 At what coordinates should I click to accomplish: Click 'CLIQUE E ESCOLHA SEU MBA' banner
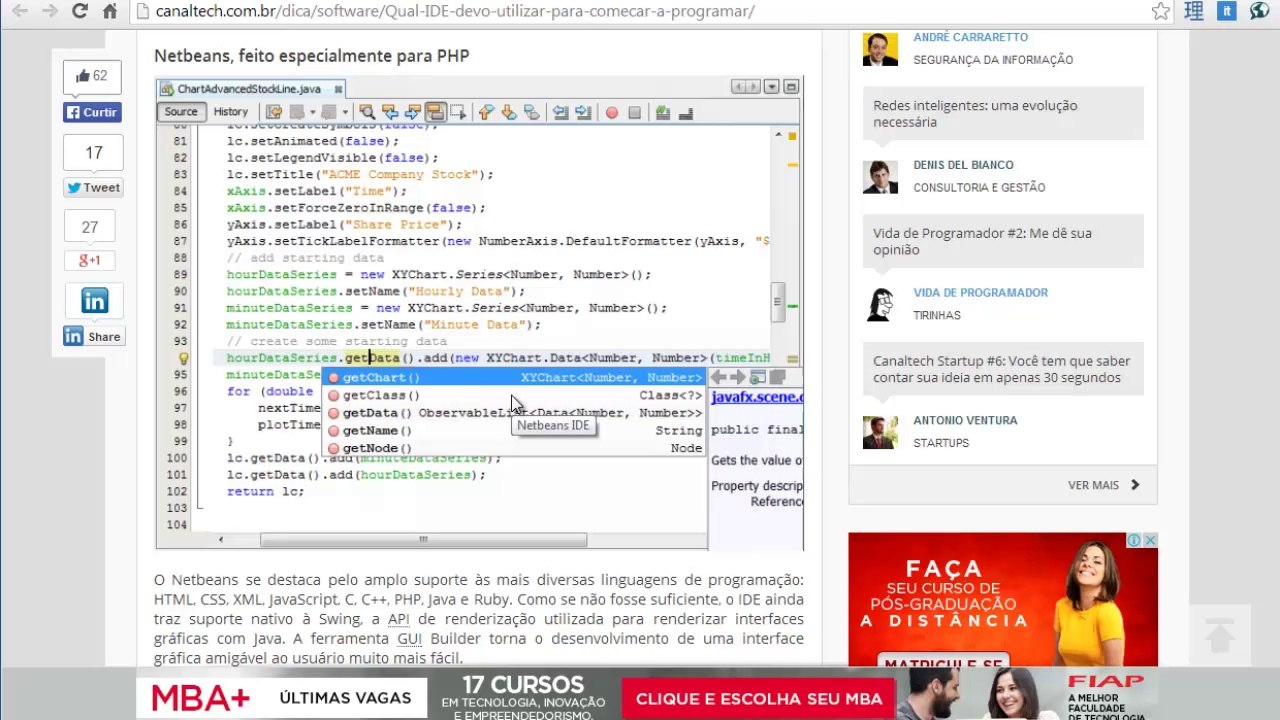(759, 698)
